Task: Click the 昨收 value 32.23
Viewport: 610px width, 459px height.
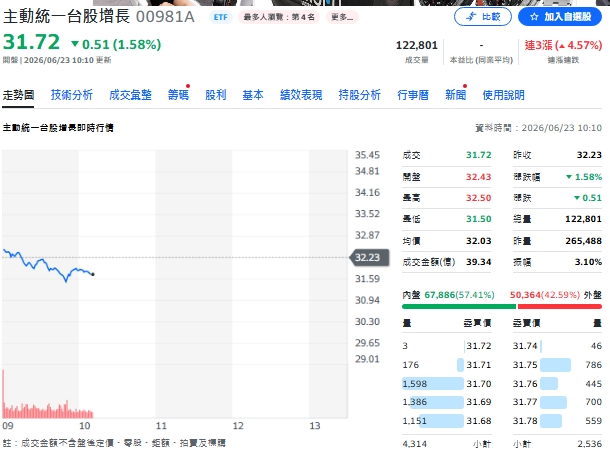Action: tap(589, 155)
